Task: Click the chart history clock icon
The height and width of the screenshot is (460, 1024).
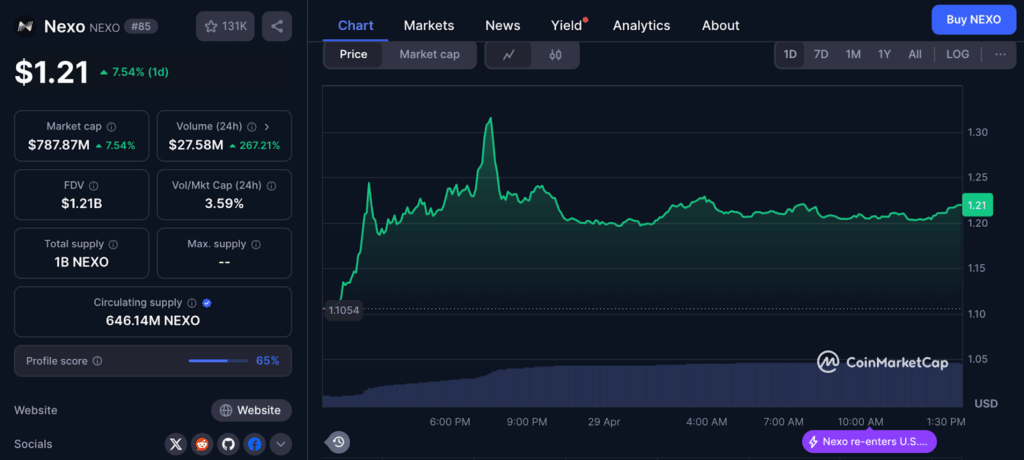Action: click(339, 441)
